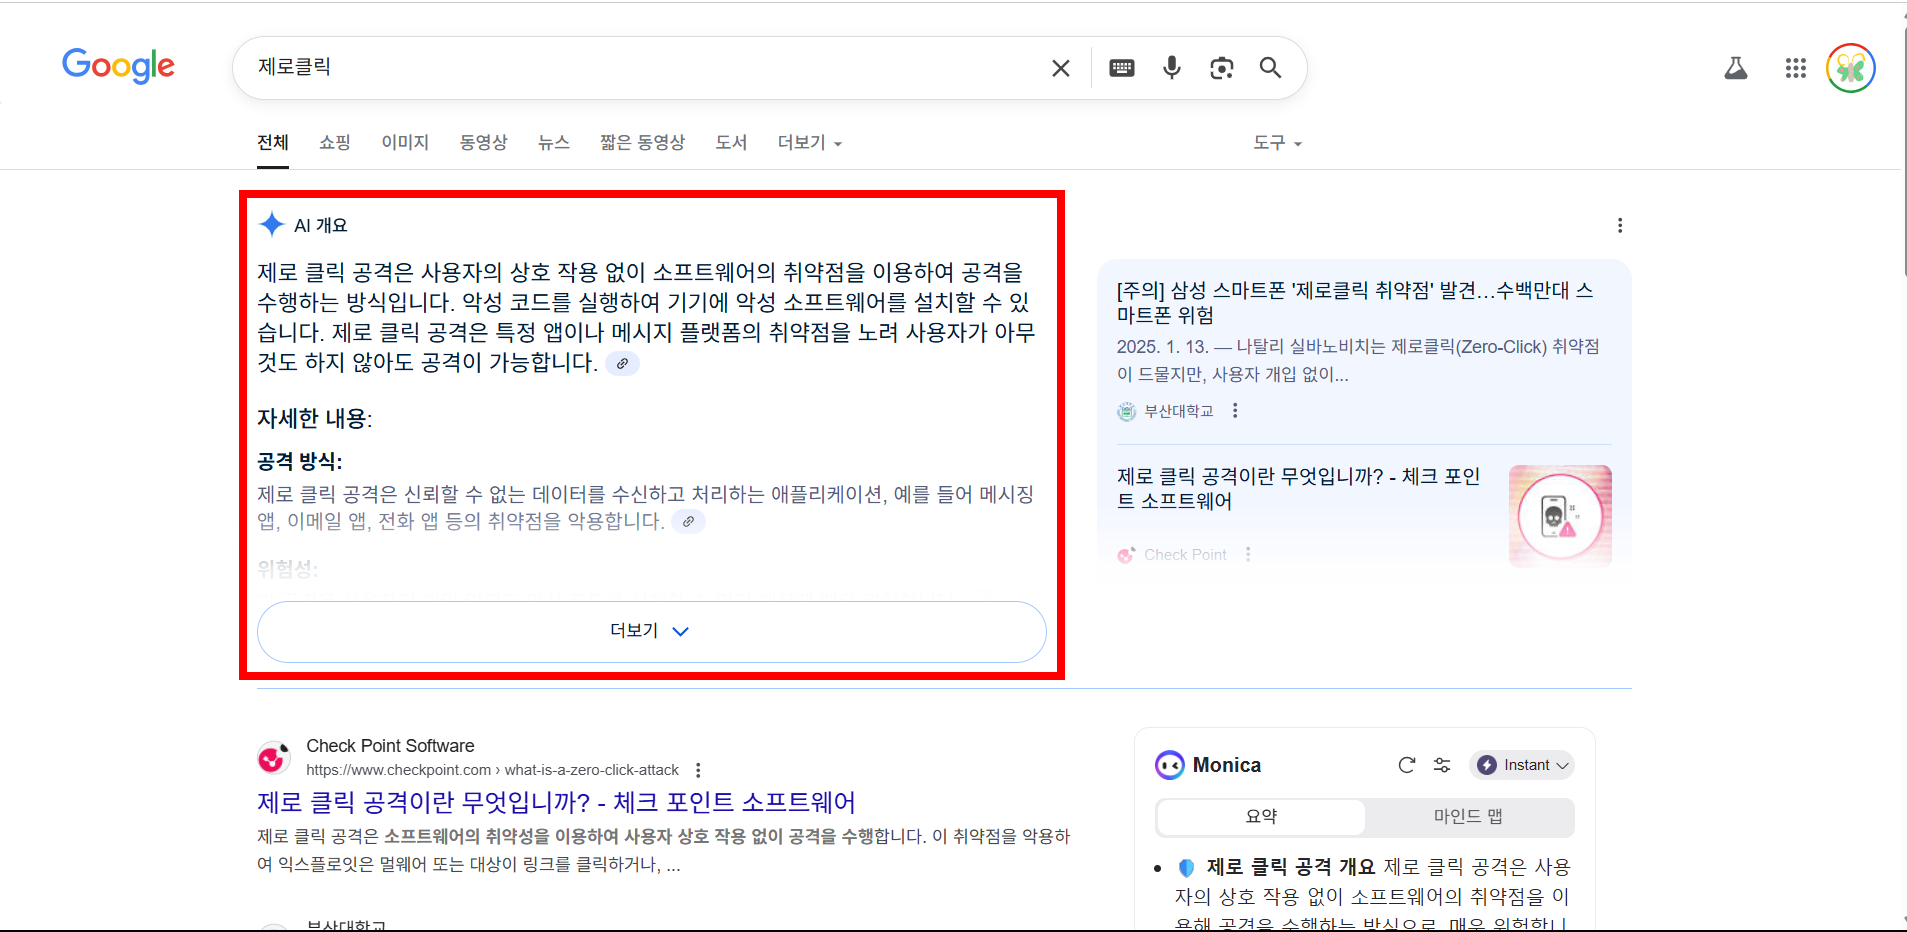Select the 요약 tab in Monica
Viewport: 1907px width, 932px height.
pyautogui.click(x=1261, y=816)
